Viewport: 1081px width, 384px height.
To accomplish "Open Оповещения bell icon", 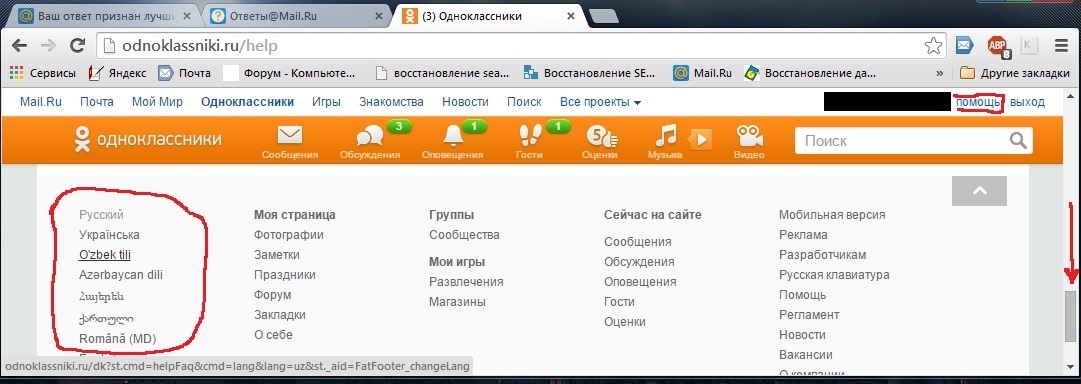I will click(452, 135).
